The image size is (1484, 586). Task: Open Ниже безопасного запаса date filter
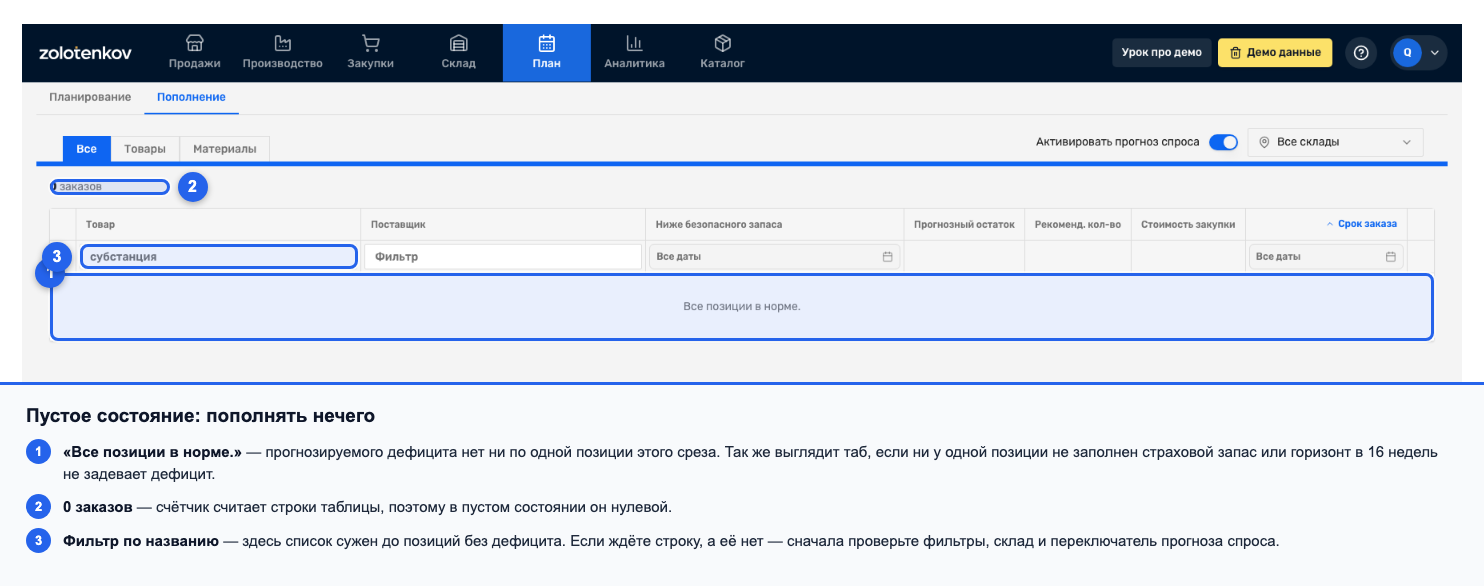tap(774, 257)
